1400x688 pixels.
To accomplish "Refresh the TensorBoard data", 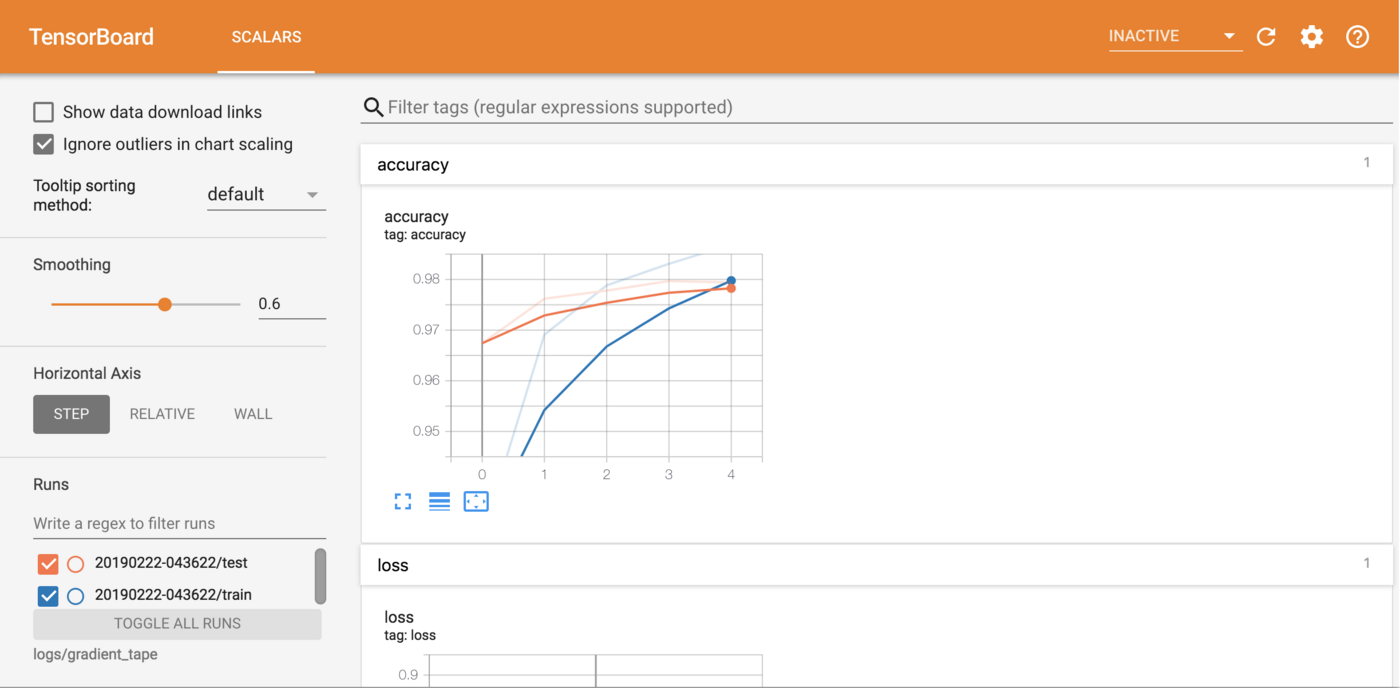I will tap(1265, 36).
